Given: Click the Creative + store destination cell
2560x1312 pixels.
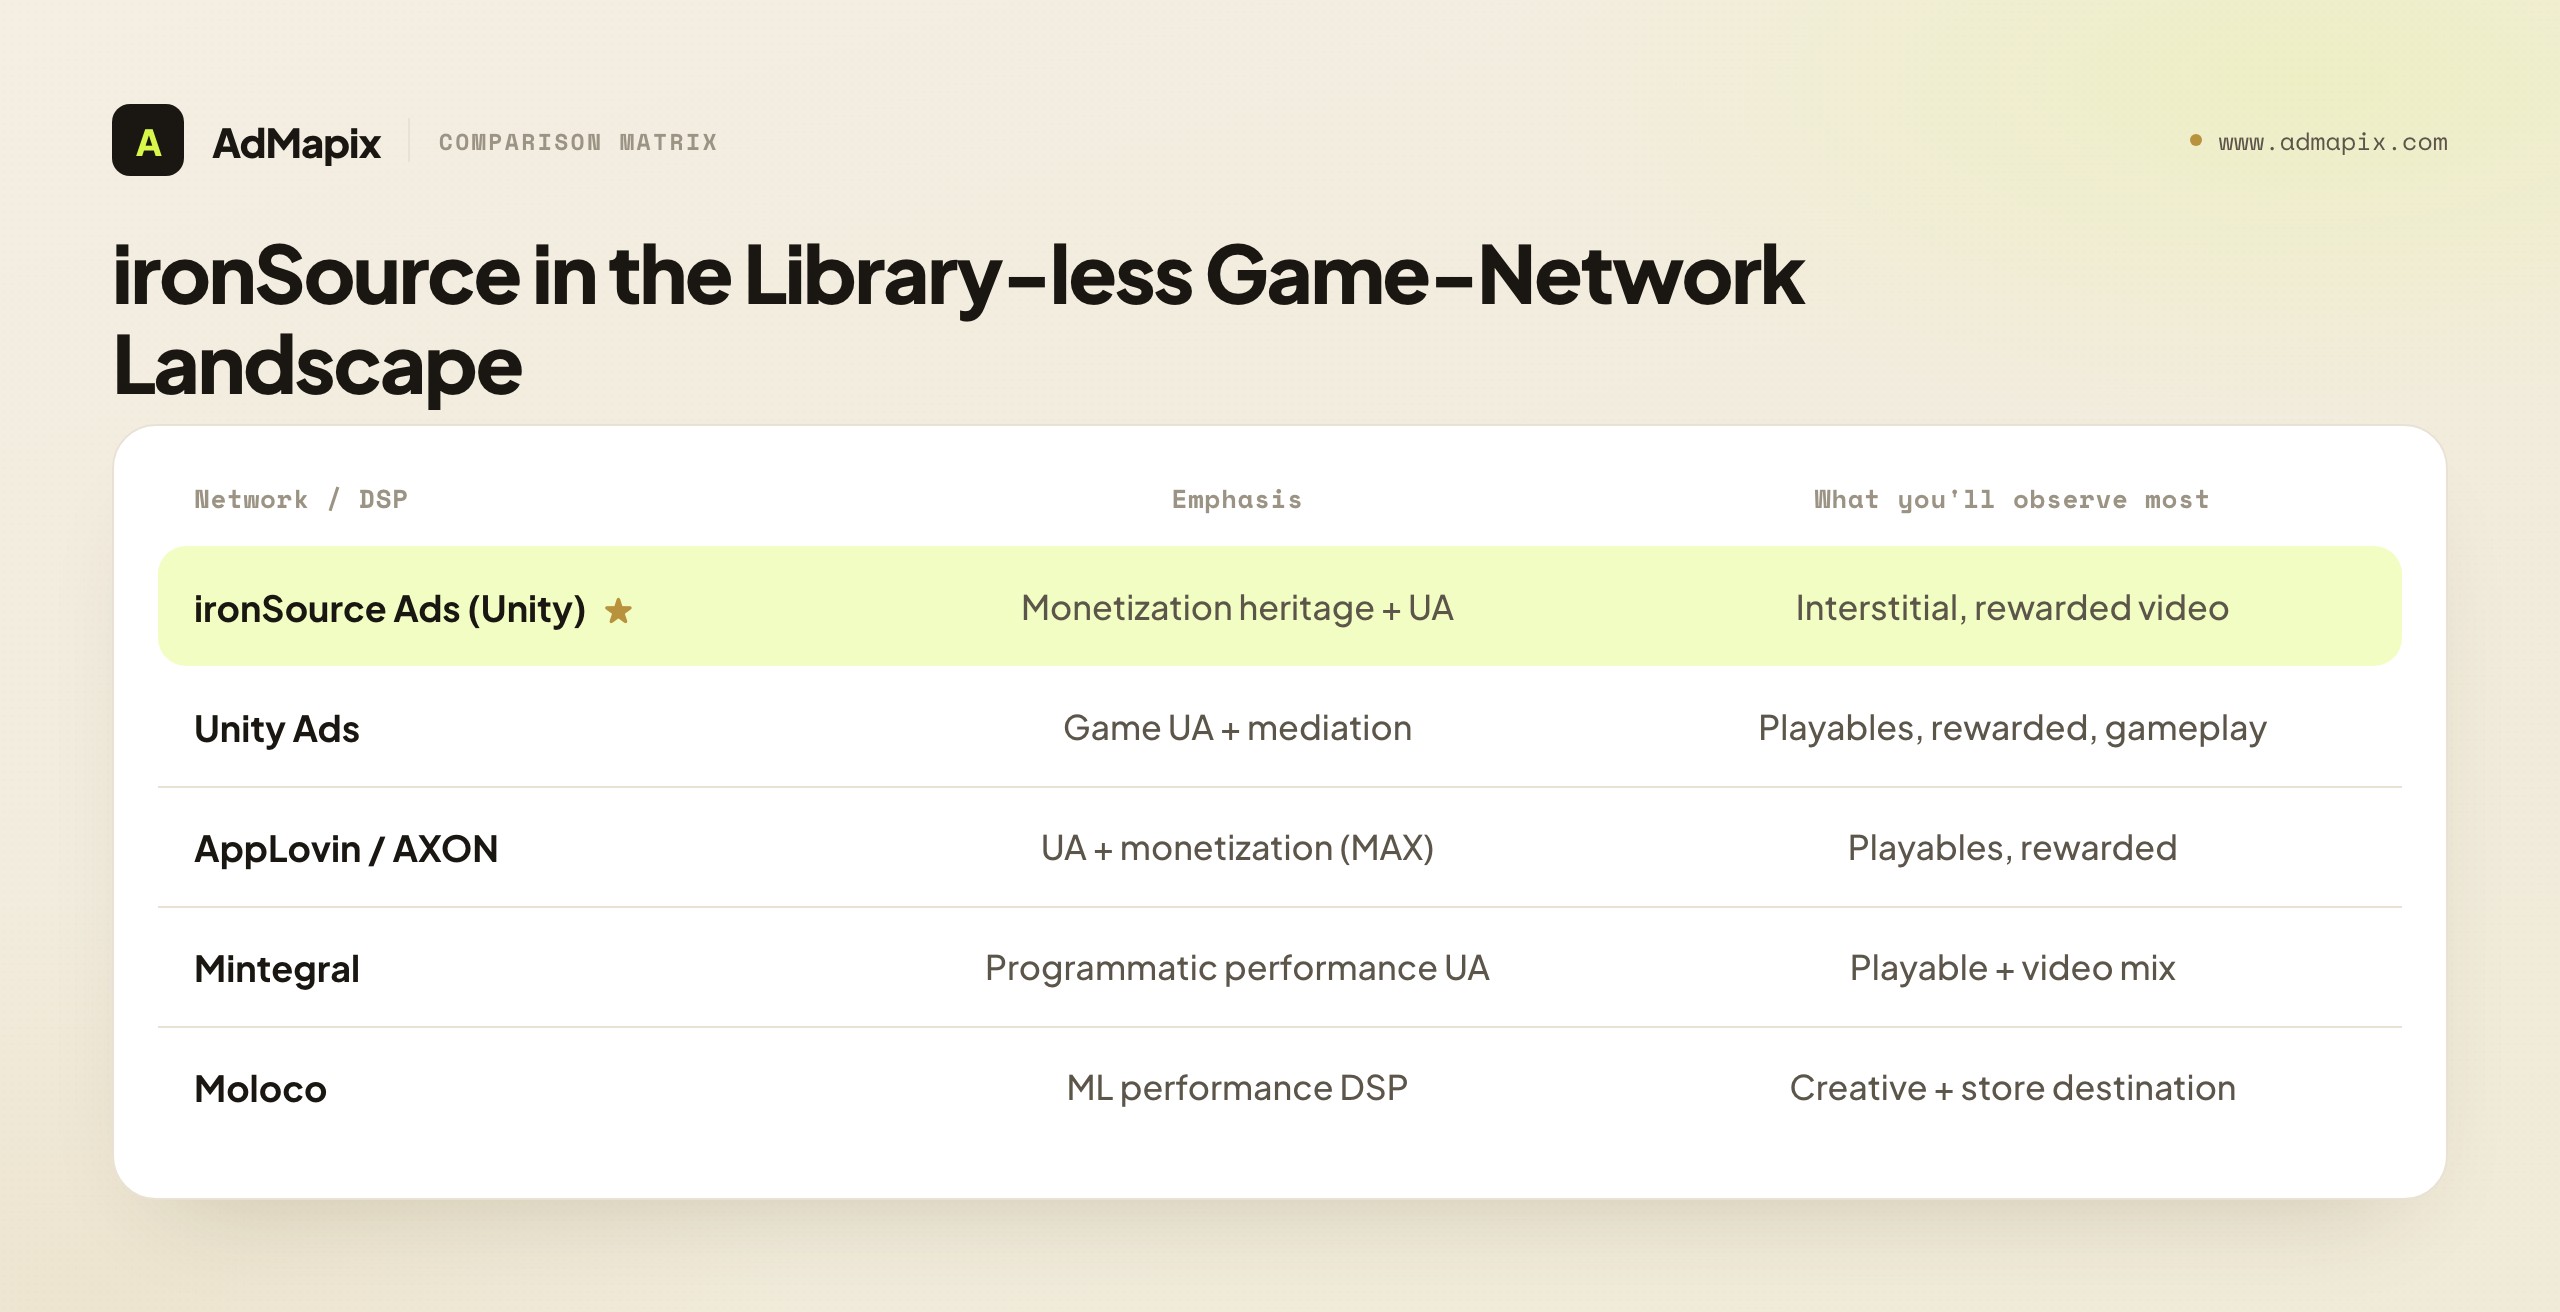Looking at the screenshot, I should [2012, 1088].
